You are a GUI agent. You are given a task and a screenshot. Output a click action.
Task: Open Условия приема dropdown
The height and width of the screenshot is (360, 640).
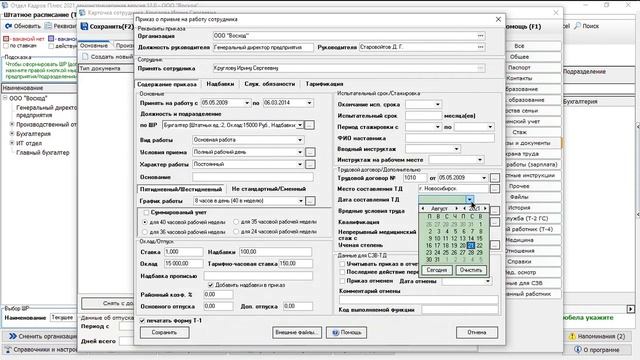tap(300, 152)
